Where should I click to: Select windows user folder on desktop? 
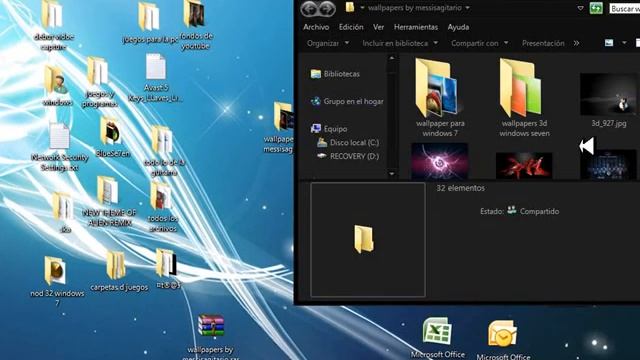click(x=57, y=86)
